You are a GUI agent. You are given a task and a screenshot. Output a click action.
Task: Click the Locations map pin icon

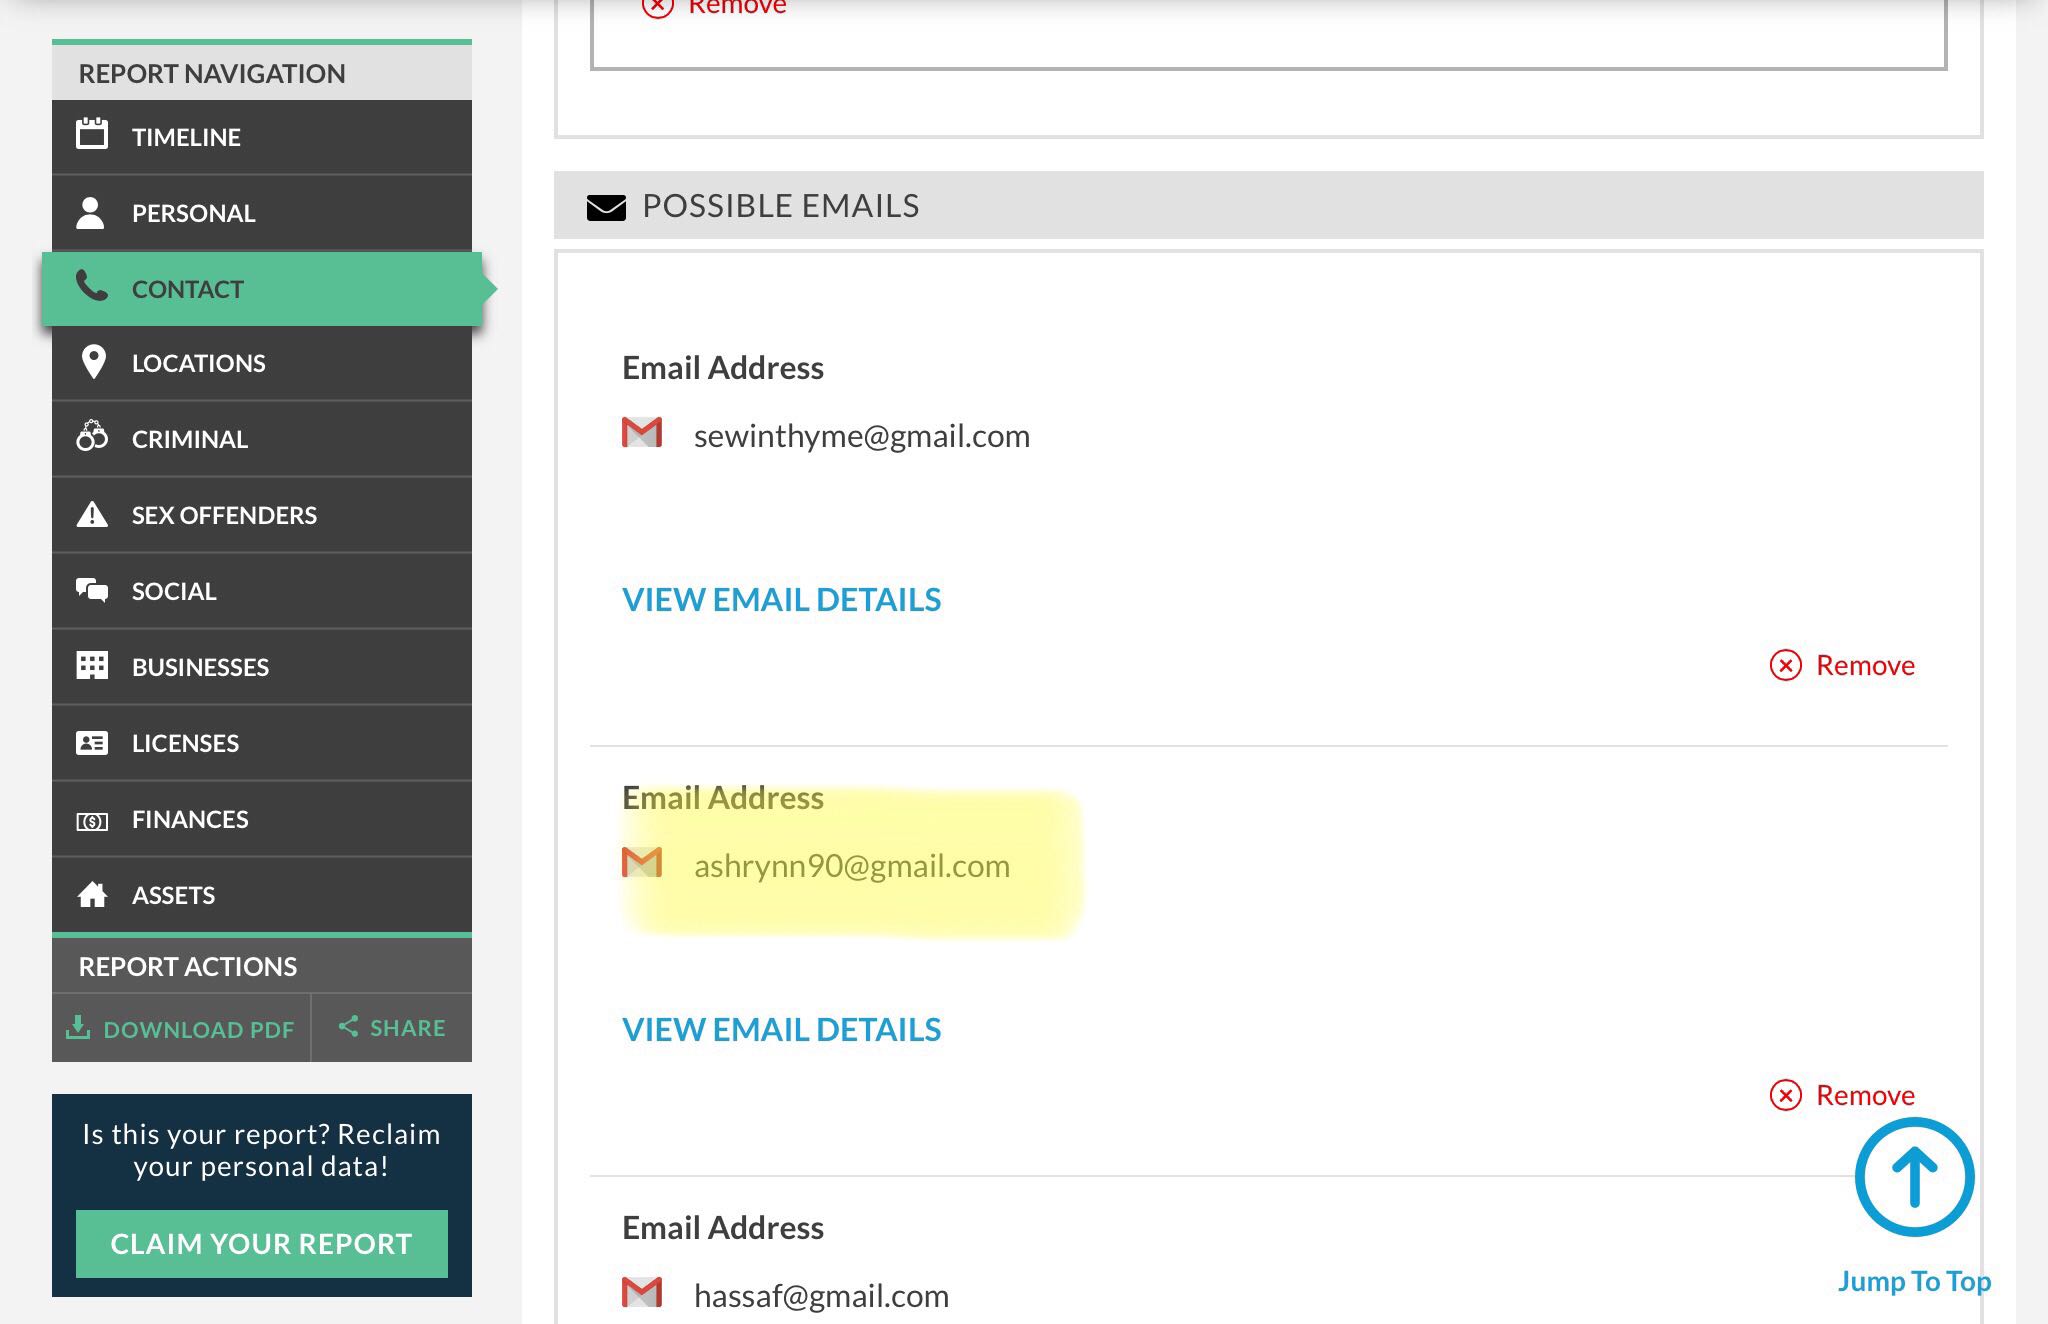(93, 362)
